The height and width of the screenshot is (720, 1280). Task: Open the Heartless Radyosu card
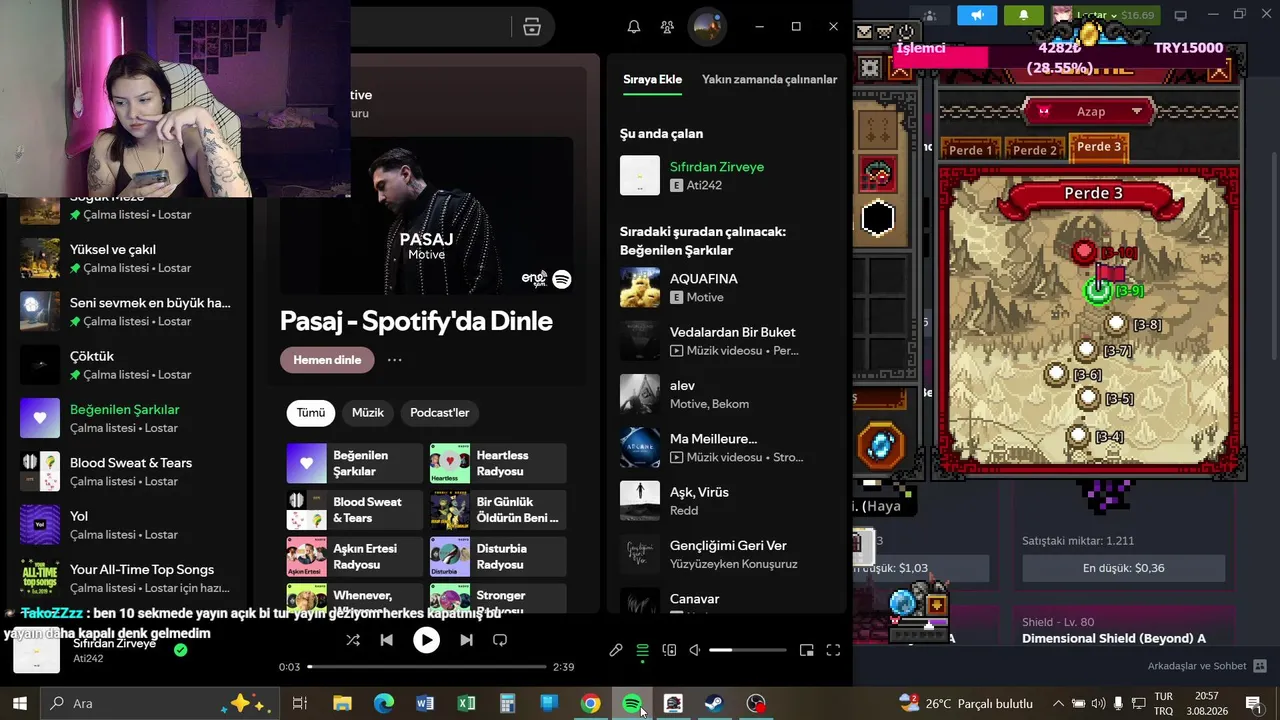[498, 463]
